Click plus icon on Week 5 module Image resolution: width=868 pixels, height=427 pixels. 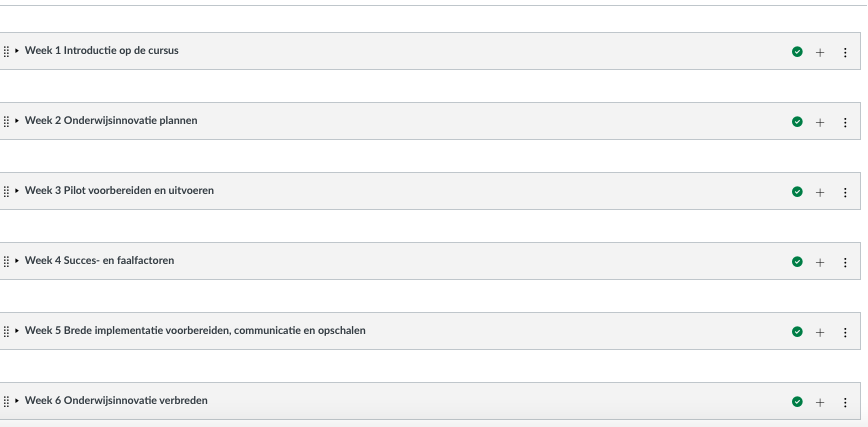820,331
